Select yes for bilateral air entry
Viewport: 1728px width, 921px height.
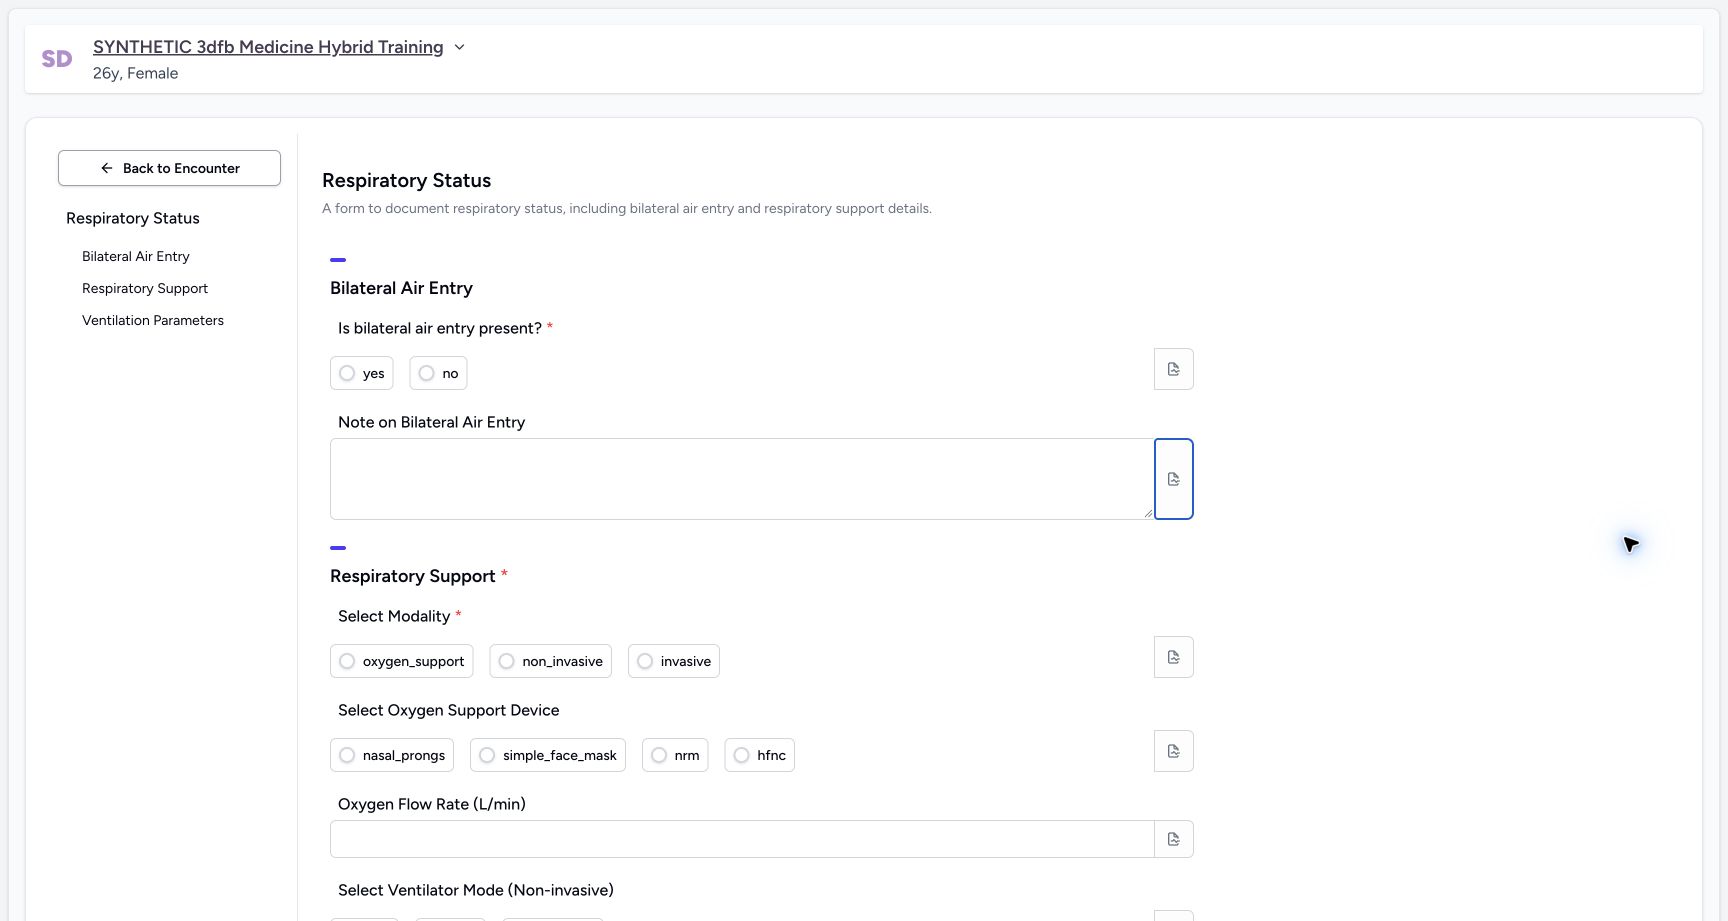pos(362,373)
